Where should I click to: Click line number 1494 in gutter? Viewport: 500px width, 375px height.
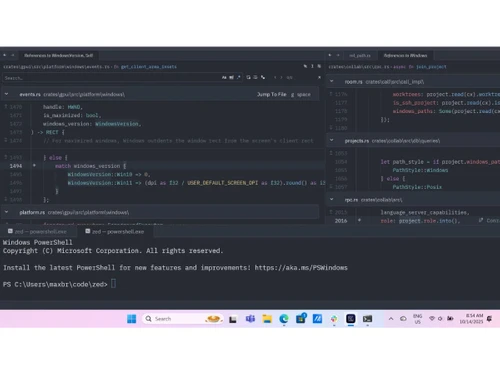[x=16, y=166]
